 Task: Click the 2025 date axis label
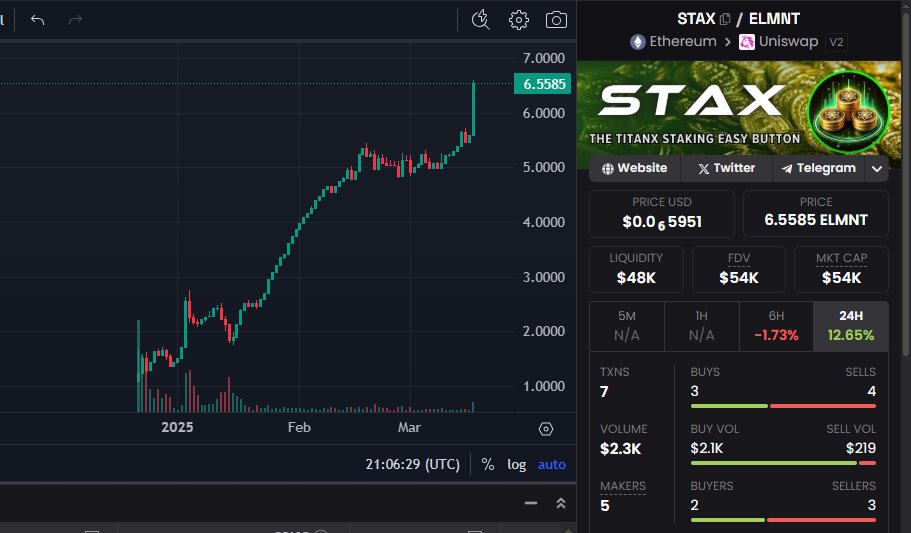pyautogui.click(x=177, y=428)
